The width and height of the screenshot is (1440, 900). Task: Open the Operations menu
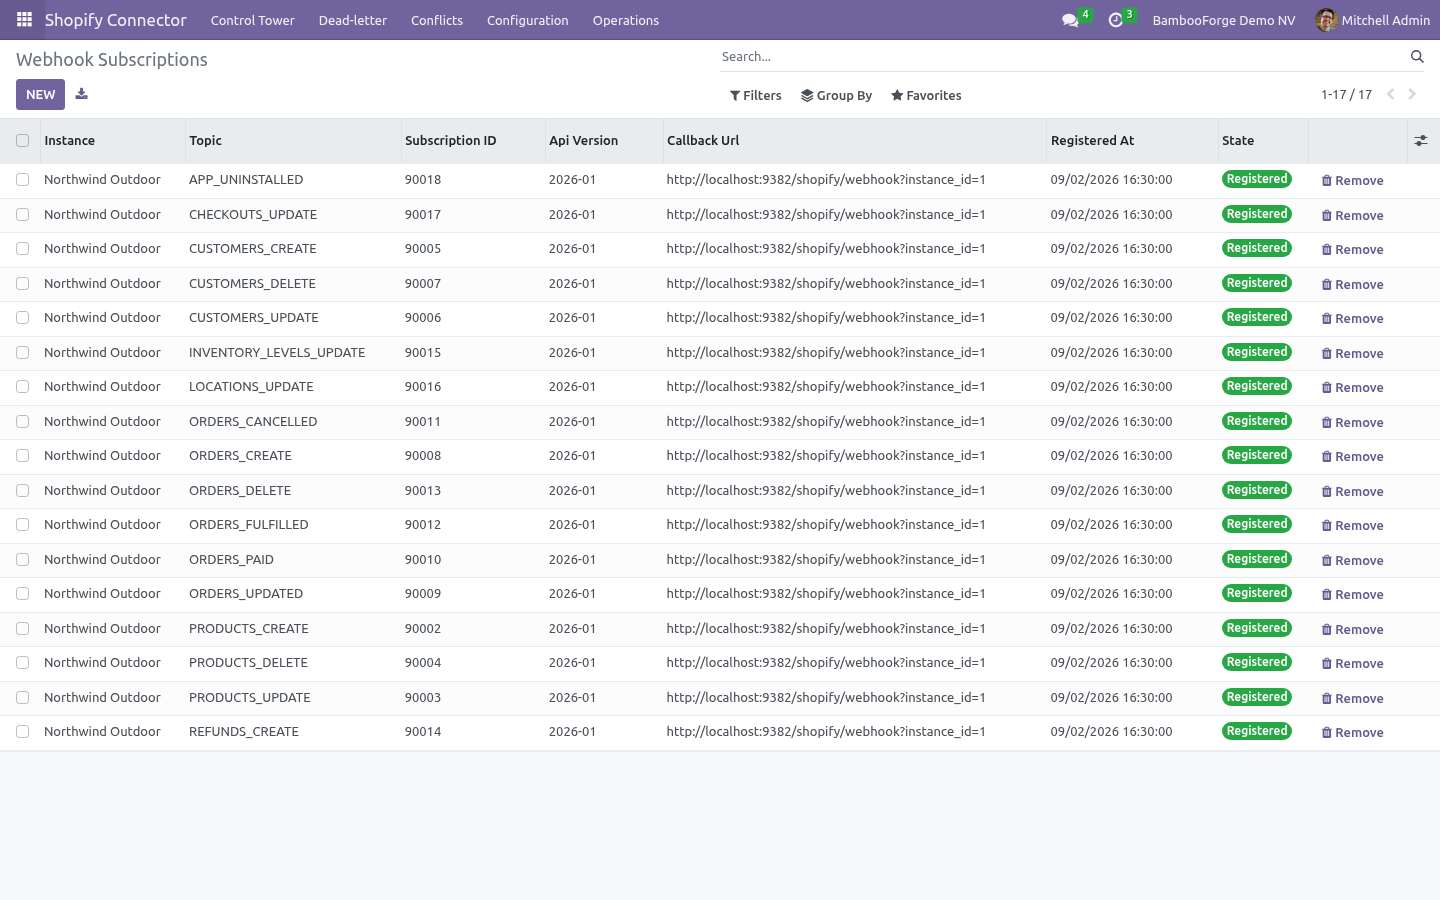click(x=626, y=20)
